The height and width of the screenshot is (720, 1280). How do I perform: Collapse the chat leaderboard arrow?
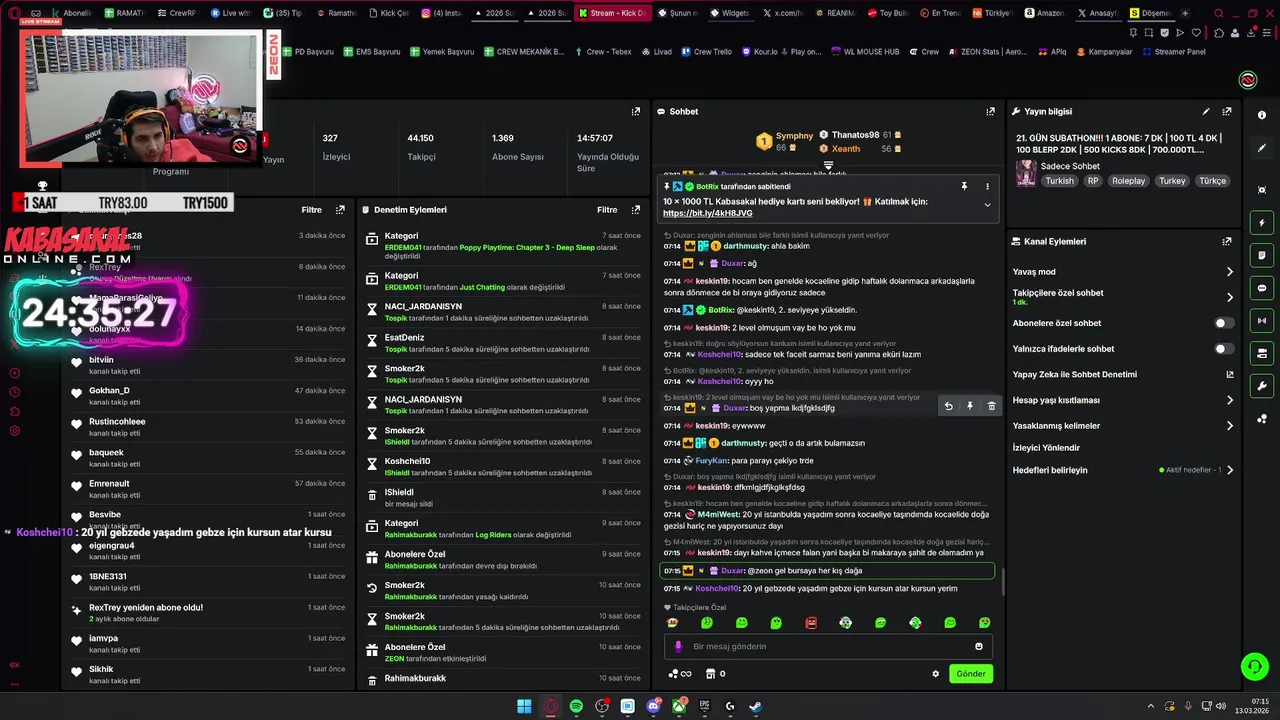(828, 165)
